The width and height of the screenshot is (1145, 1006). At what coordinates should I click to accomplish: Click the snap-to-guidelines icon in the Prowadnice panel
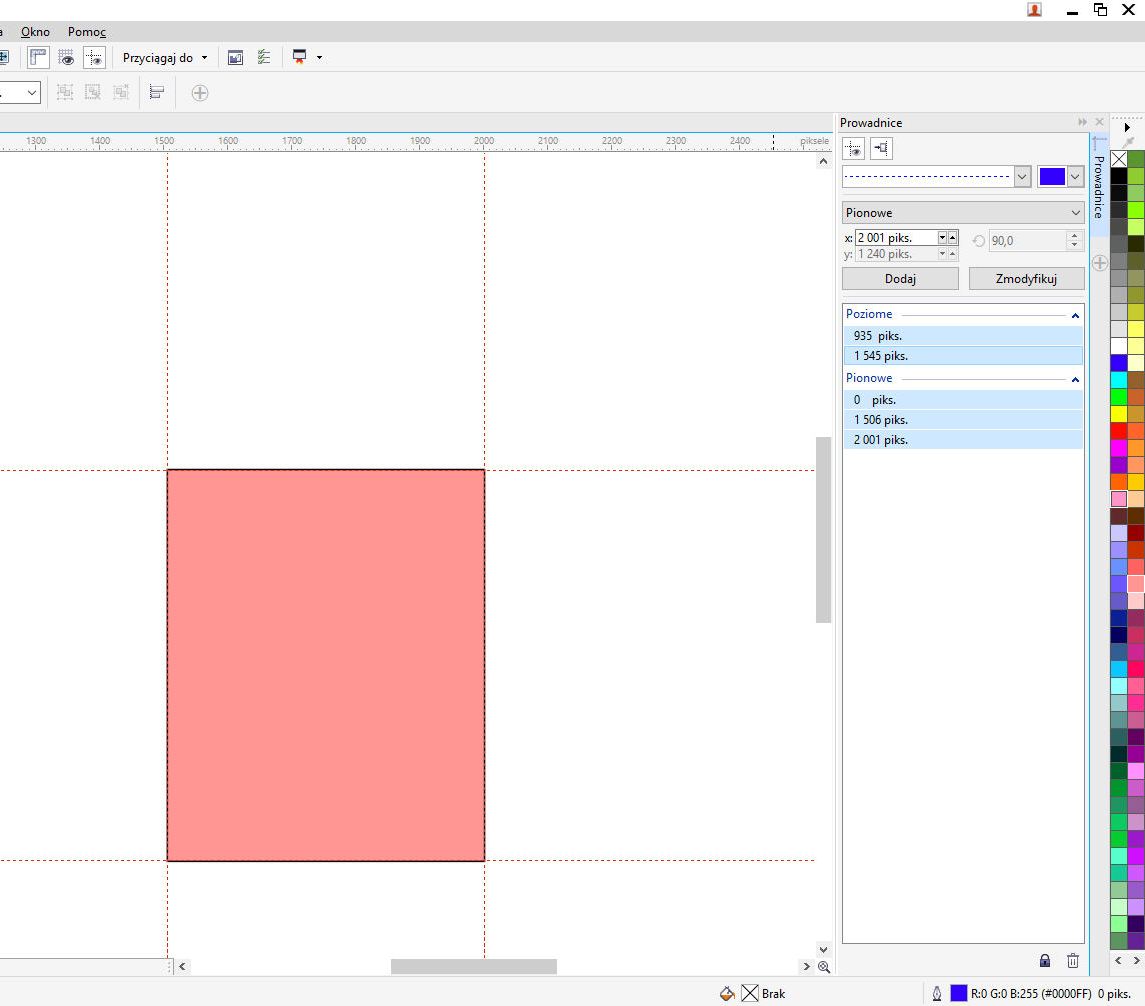coord(881,149)
